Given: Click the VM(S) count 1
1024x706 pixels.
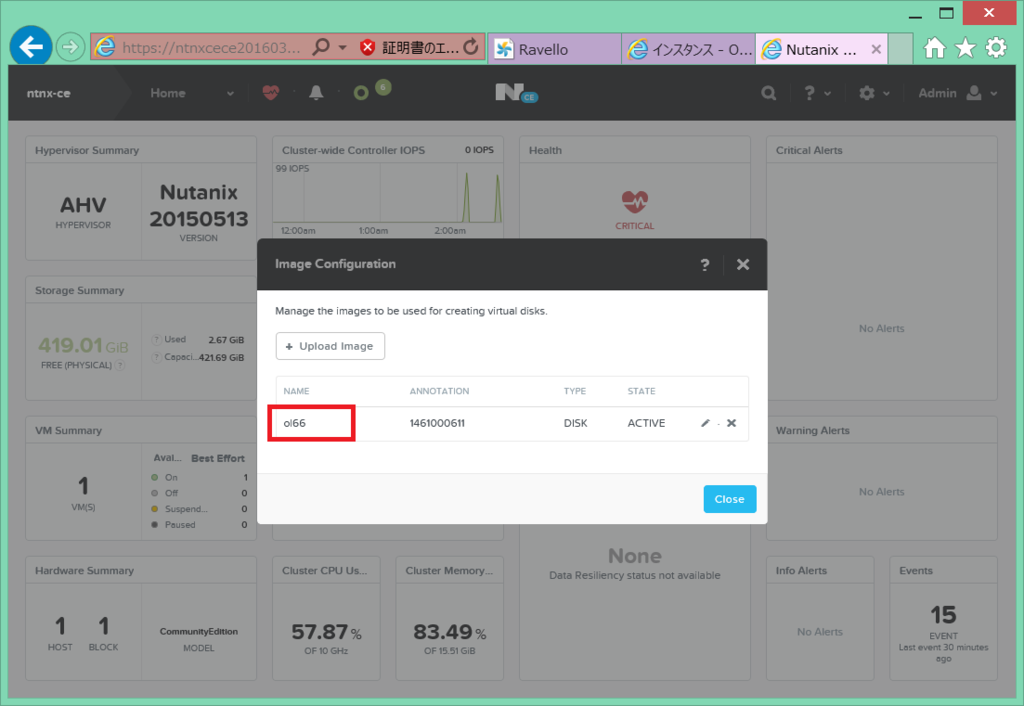Looking at the screenshot, I should pyautogui.click(x=83, y=486).
